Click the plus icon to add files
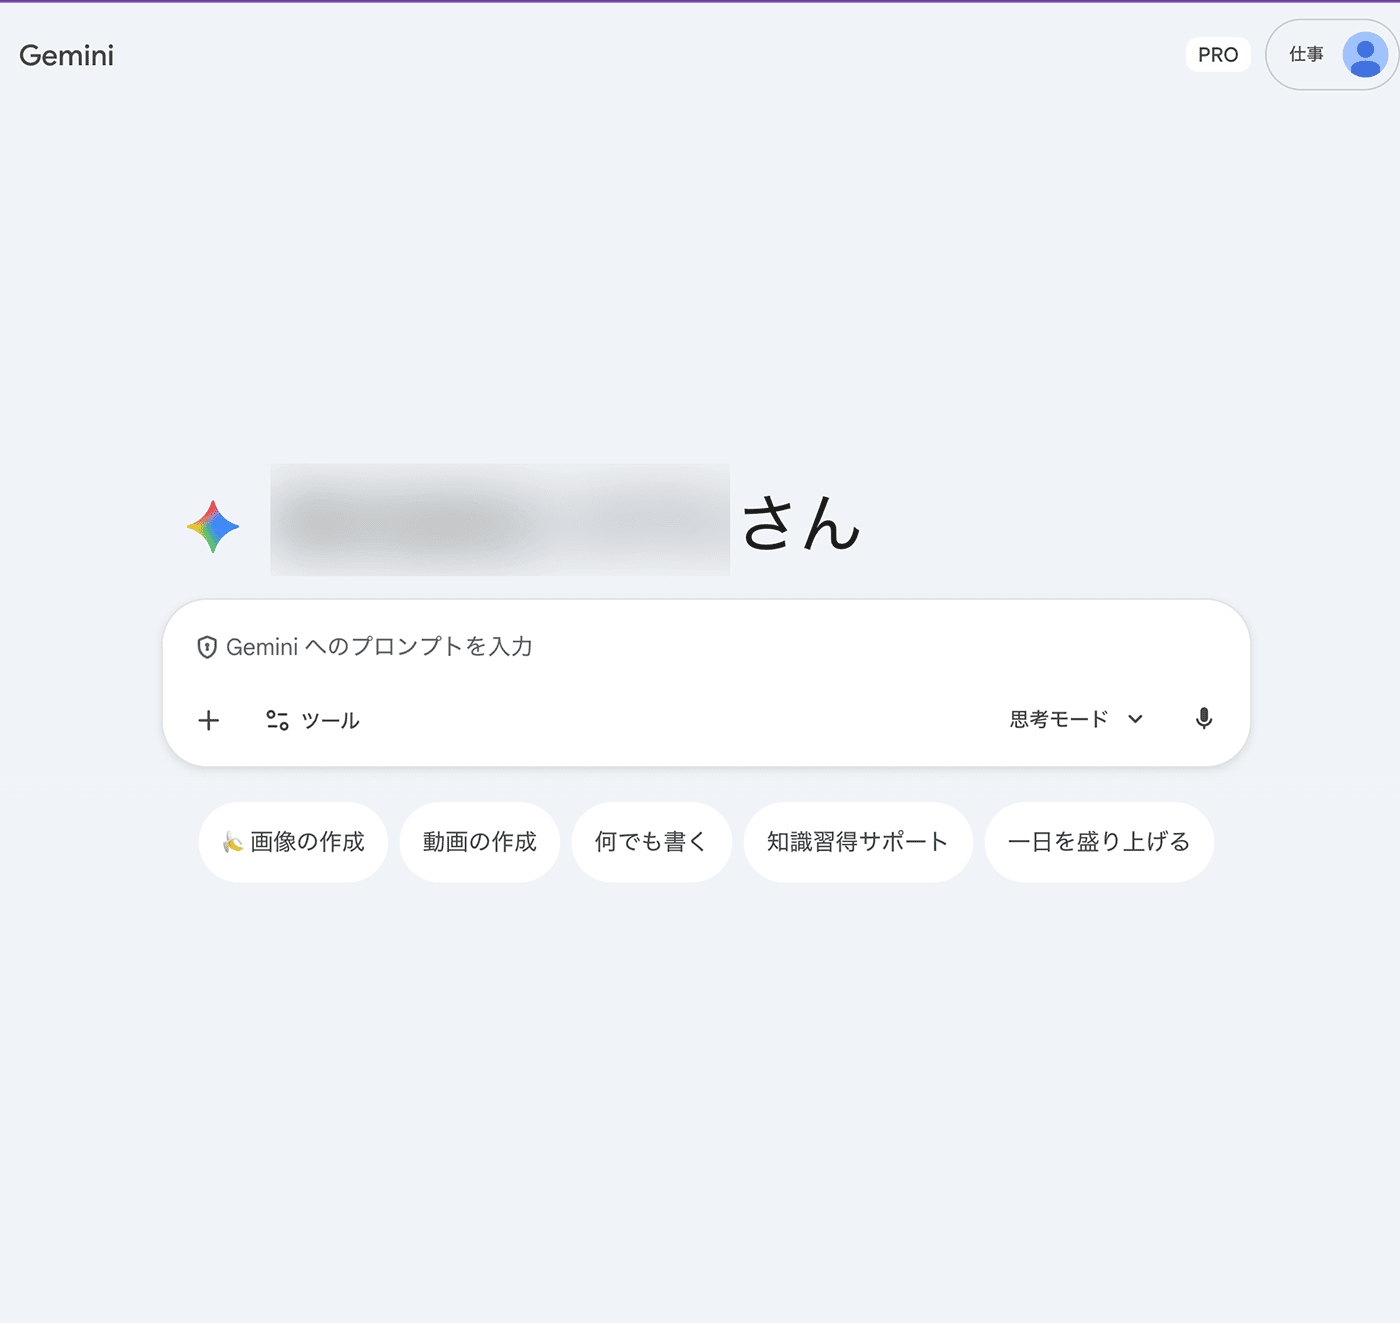 point(208,720)
